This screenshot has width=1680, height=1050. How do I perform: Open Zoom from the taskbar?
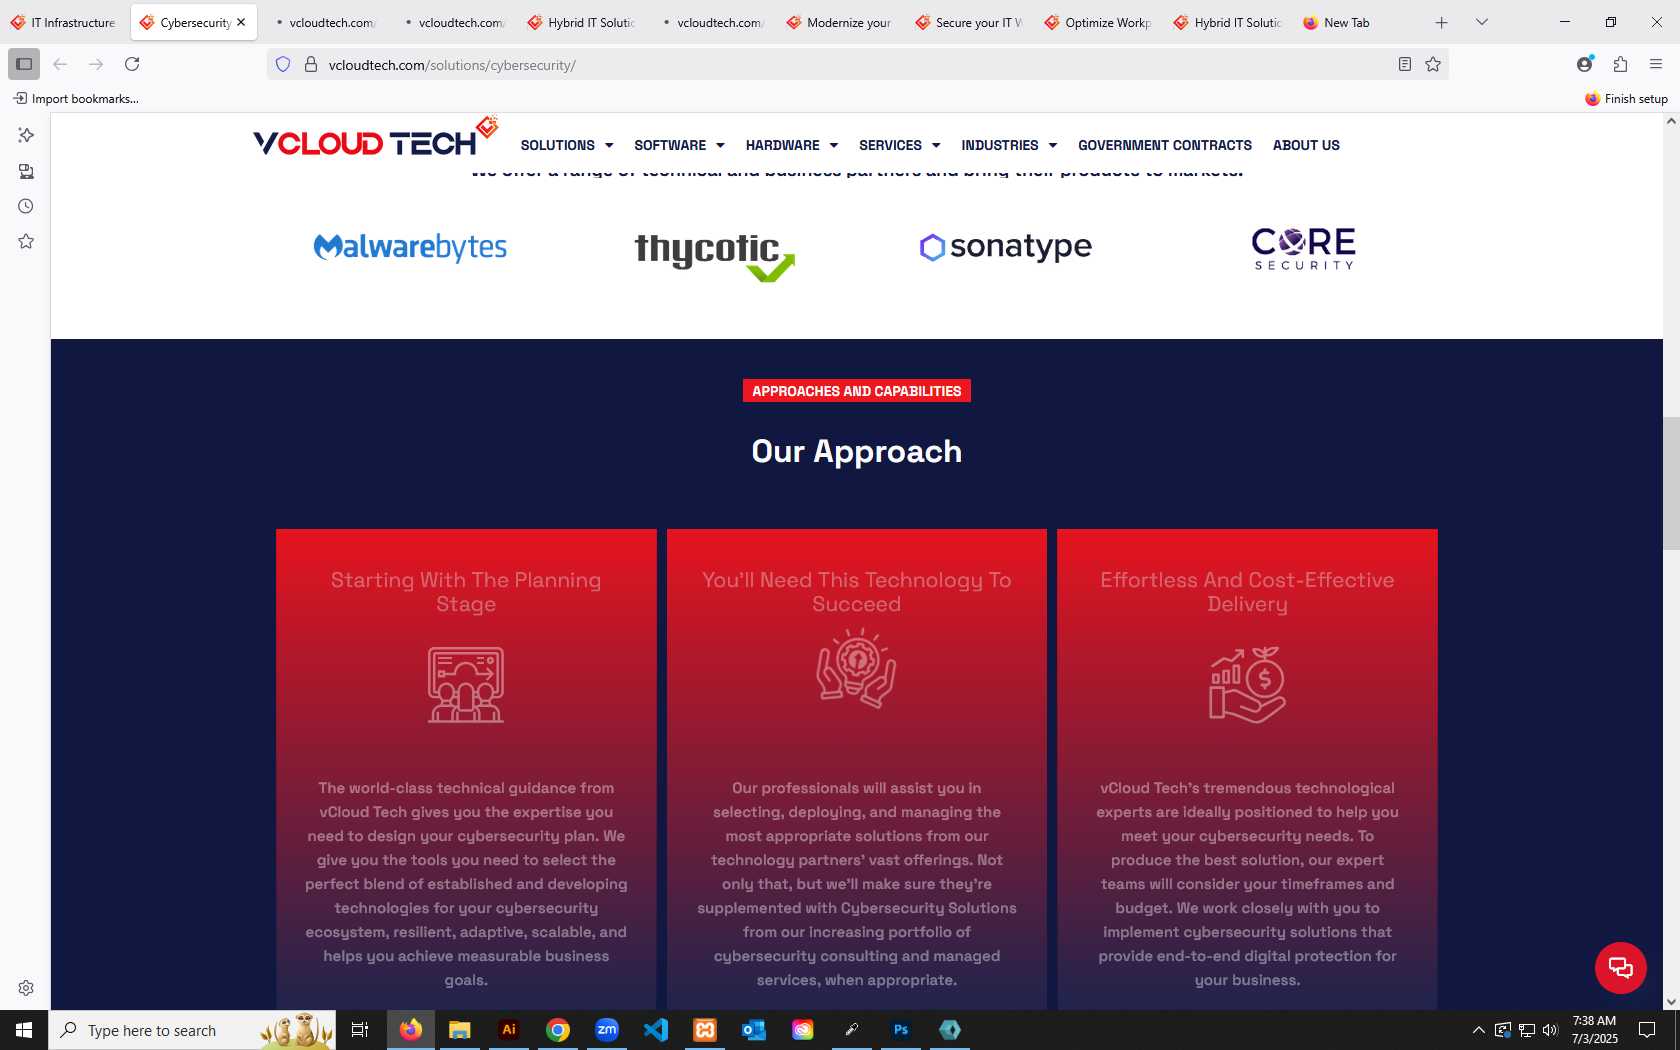point(607,1030)
